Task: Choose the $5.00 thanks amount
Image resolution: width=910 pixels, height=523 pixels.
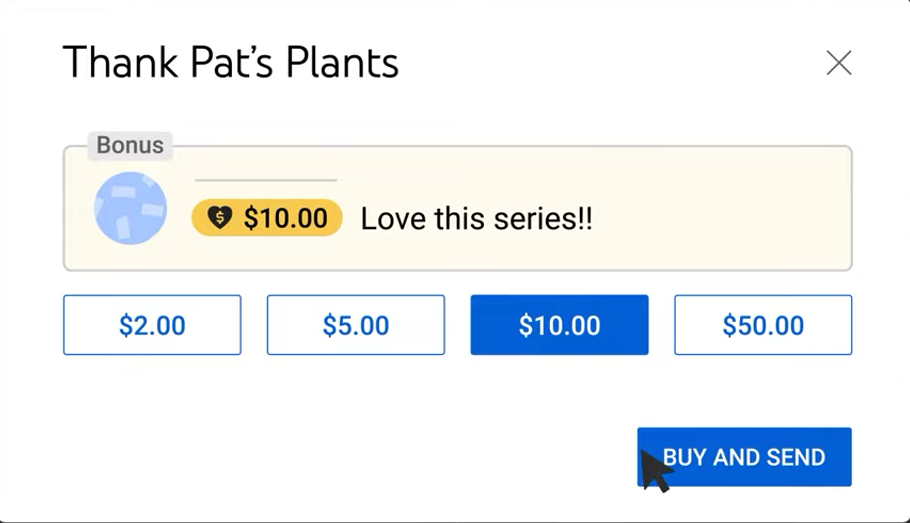Action: click(355, 325)
